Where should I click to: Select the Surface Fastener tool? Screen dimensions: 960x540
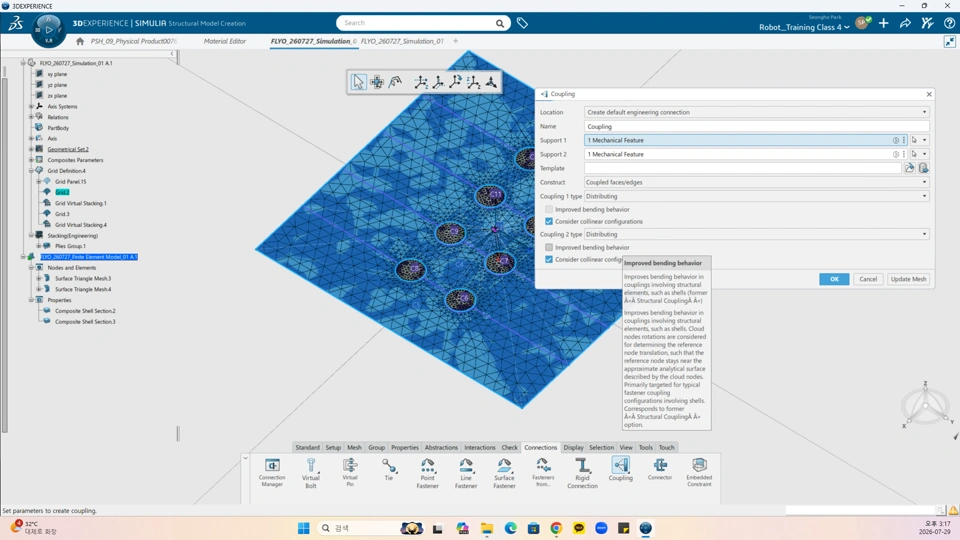coord(504,473)
